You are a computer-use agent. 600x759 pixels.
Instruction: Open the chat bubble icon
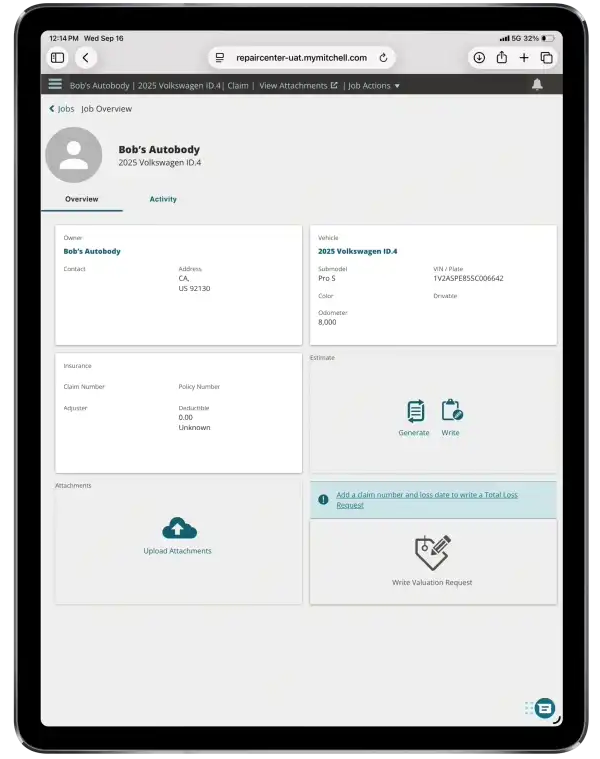[545, 709]
